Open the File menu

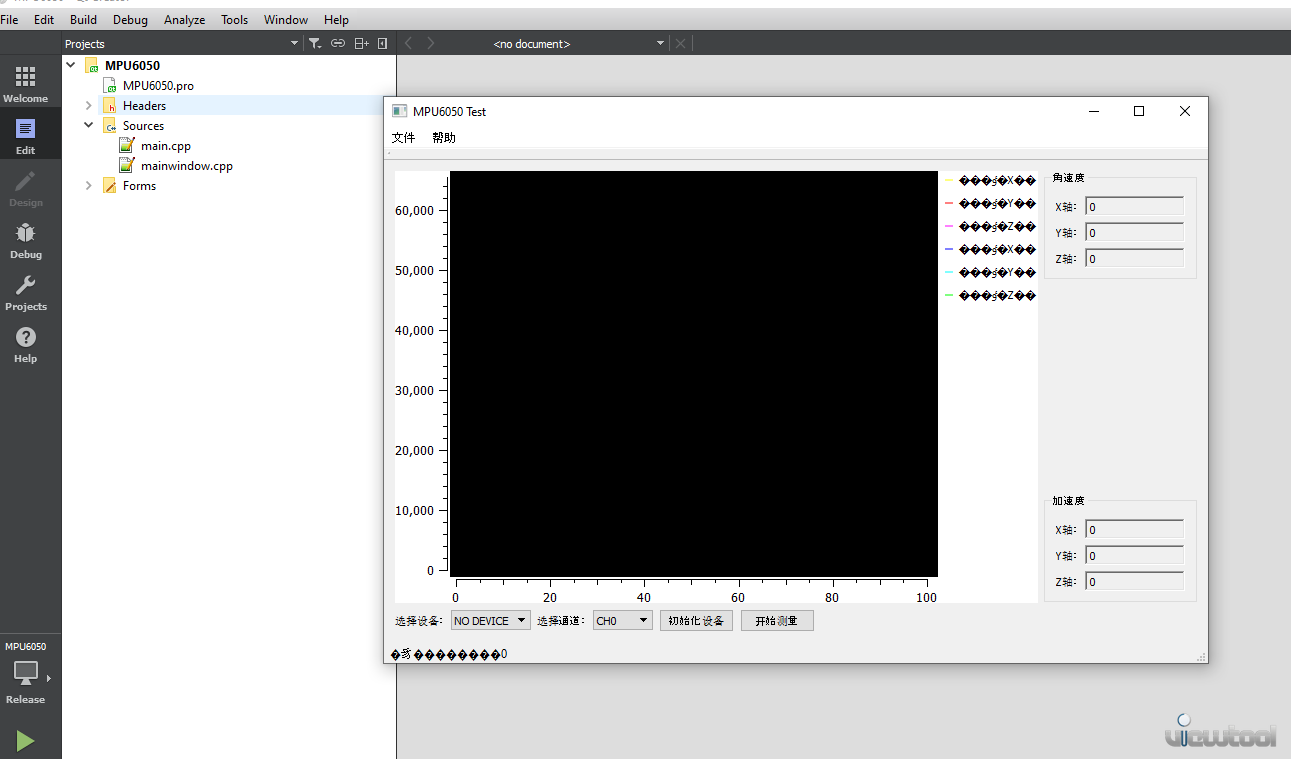point(9,19)
